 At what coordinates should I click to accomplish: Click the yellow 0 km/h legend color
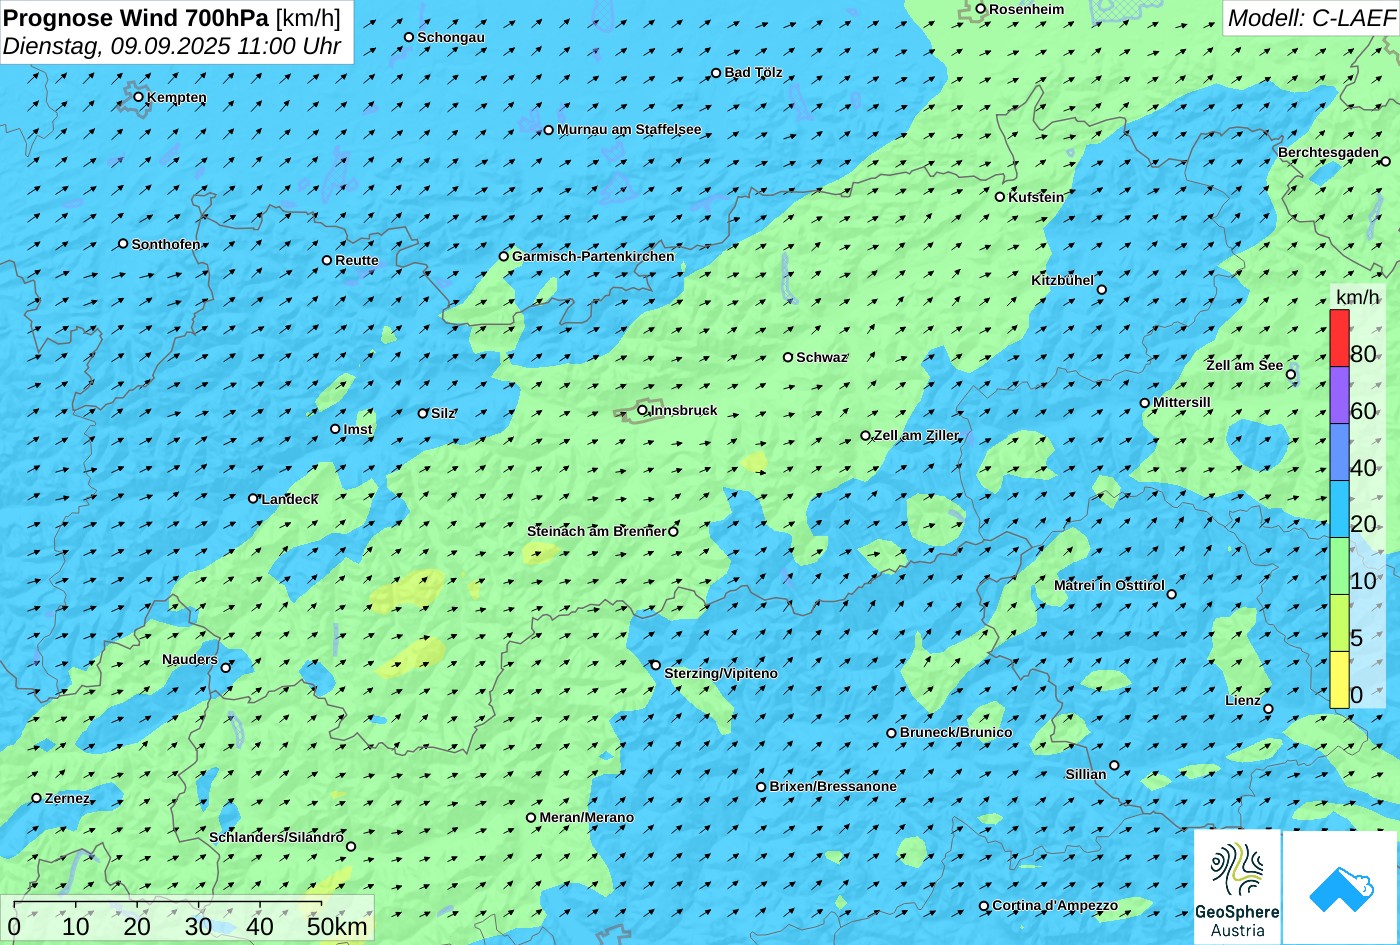pyautogui.click(x=1339, y=680)
